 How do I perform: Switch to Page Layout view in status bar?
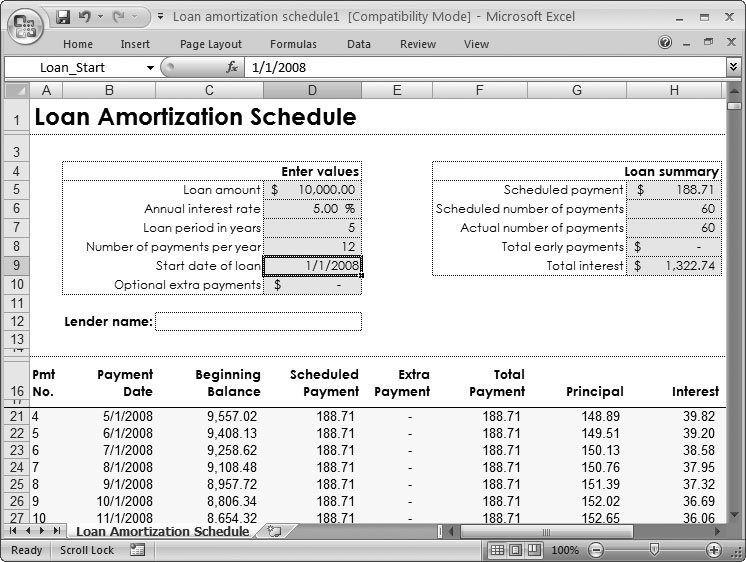click(516, 550)
